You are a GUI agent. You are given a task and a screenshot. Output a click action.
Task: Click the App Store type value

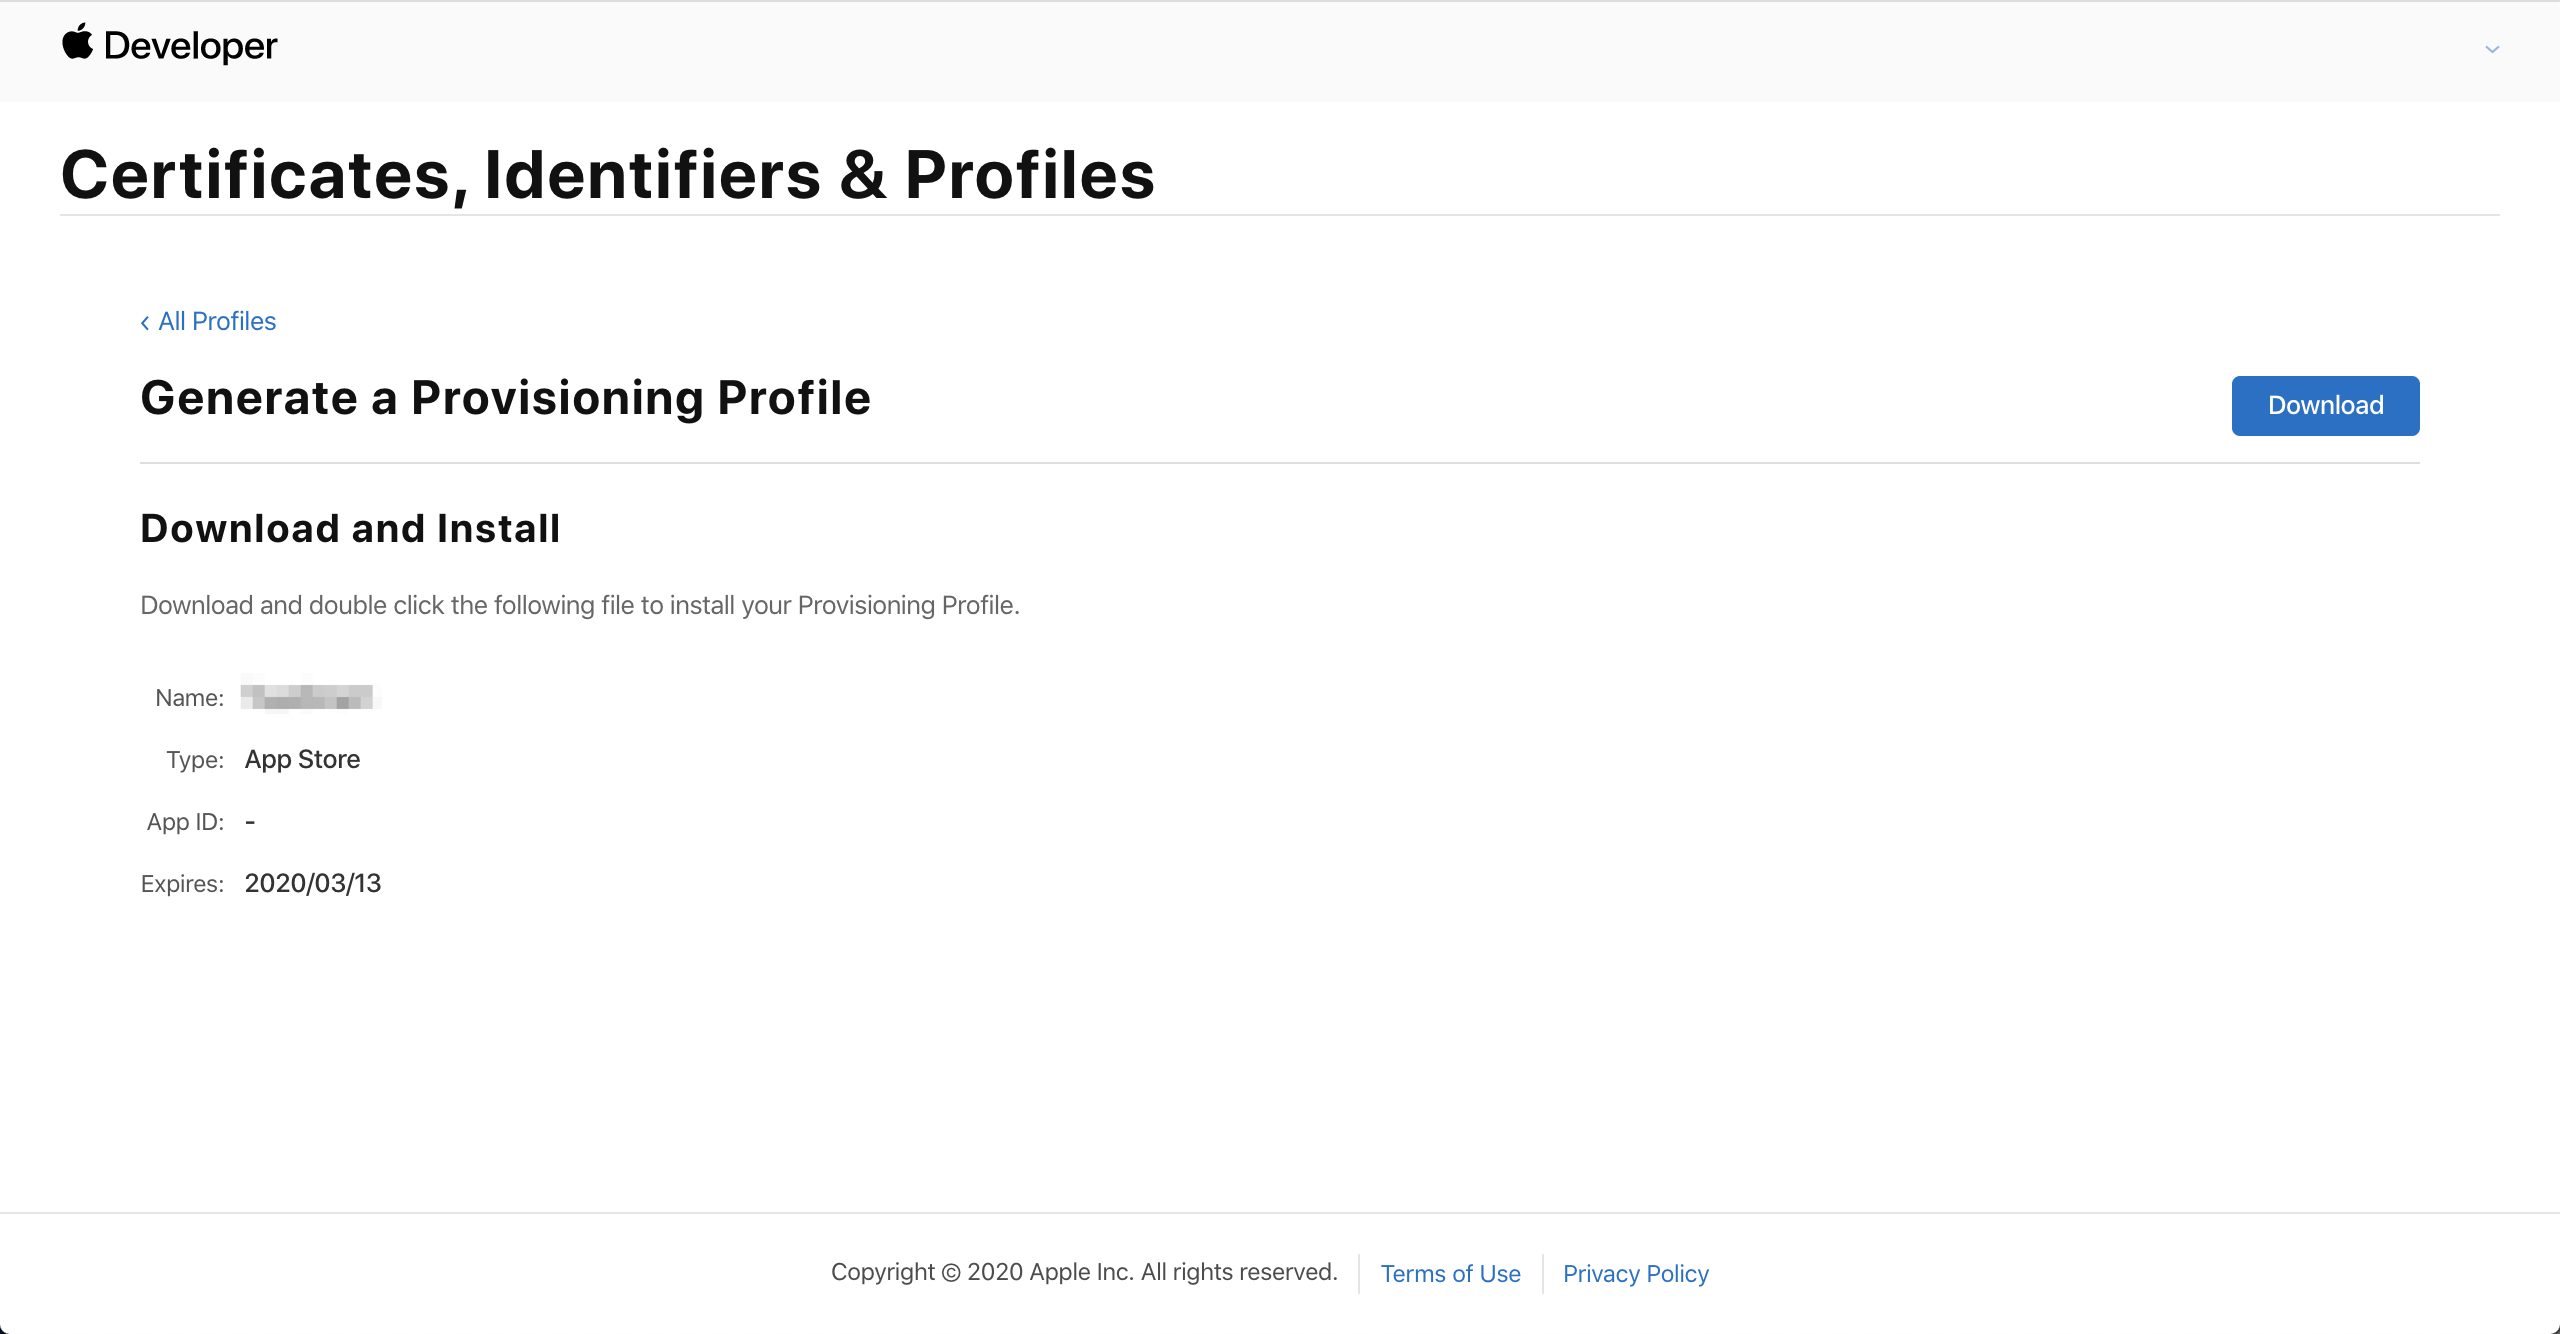pyautogui.click(x=302, y=759)
